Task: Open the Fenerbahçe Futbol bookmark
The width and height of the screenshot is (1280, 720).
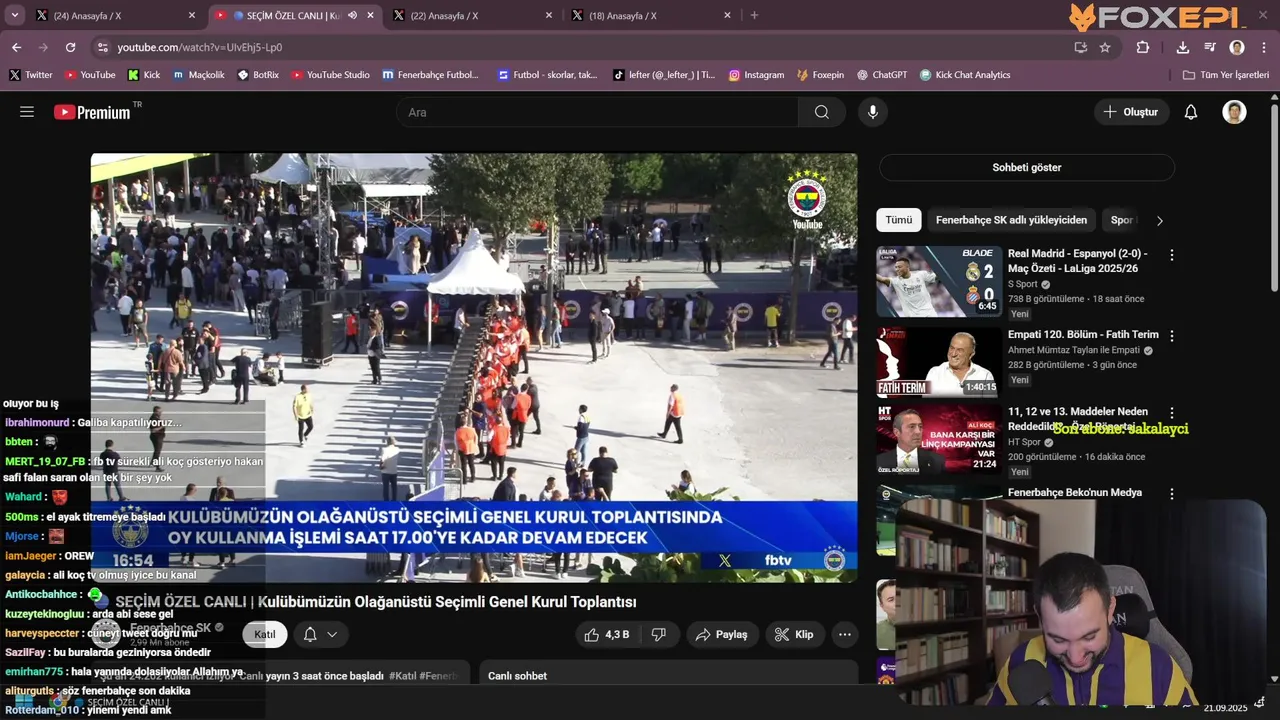Action: [431, 75]
